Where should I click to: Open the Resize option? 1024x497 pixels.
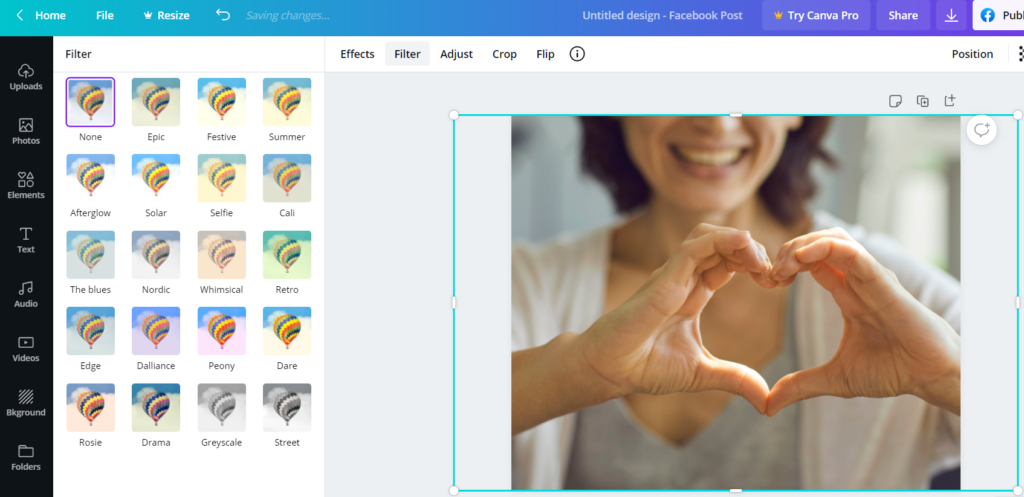[167, 15]
